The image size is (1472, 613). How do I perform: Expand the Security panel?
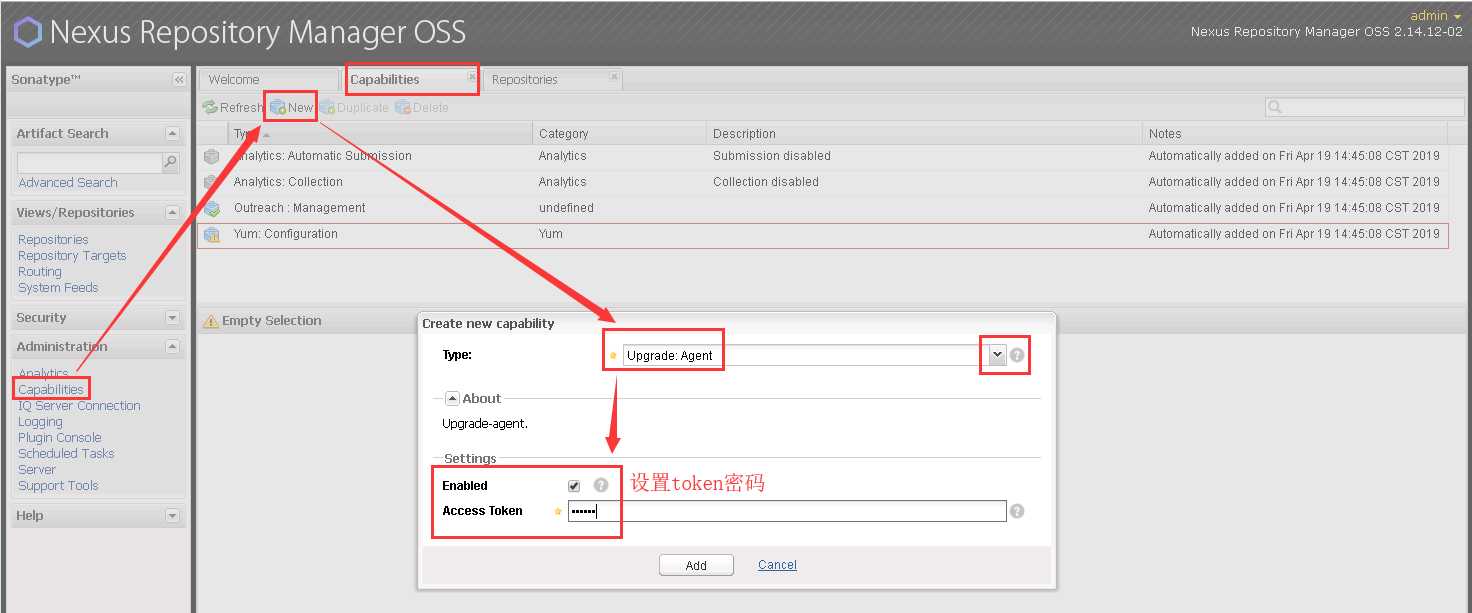(172, 318)
